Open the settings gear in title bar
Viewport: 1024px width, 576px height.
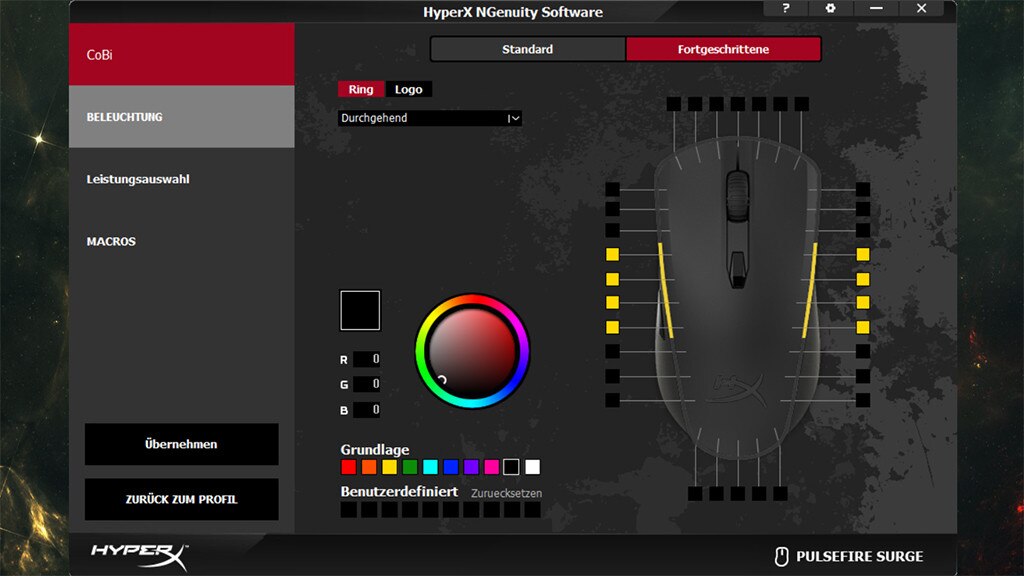click(830, 8)
